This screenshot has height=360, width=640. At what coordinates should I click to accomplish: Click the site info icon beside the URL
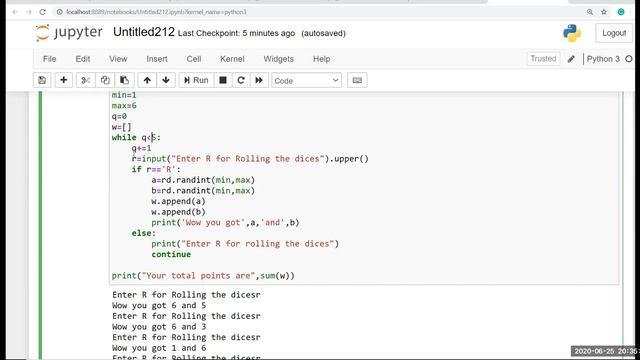coord(60,12)
